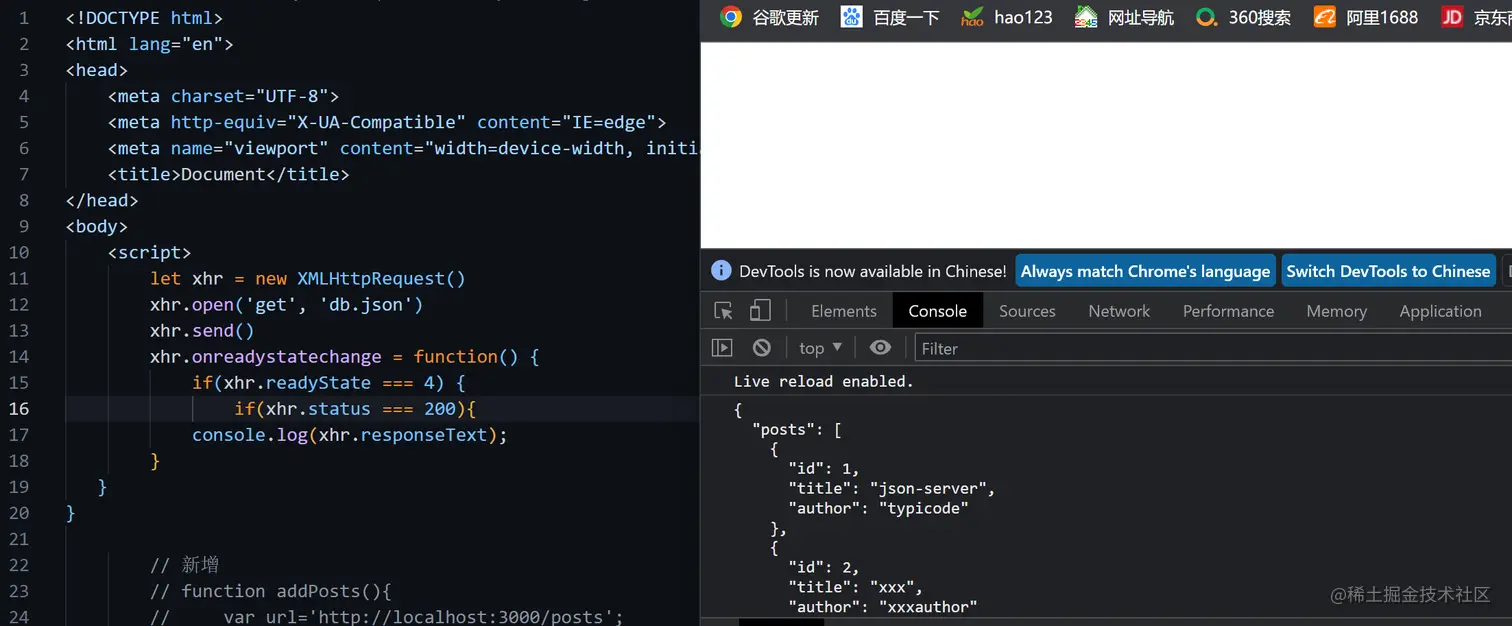Click onreadystatechange on line 14
The height and width of the screenshot is (626, 1512).
click(x=287, y=356)
